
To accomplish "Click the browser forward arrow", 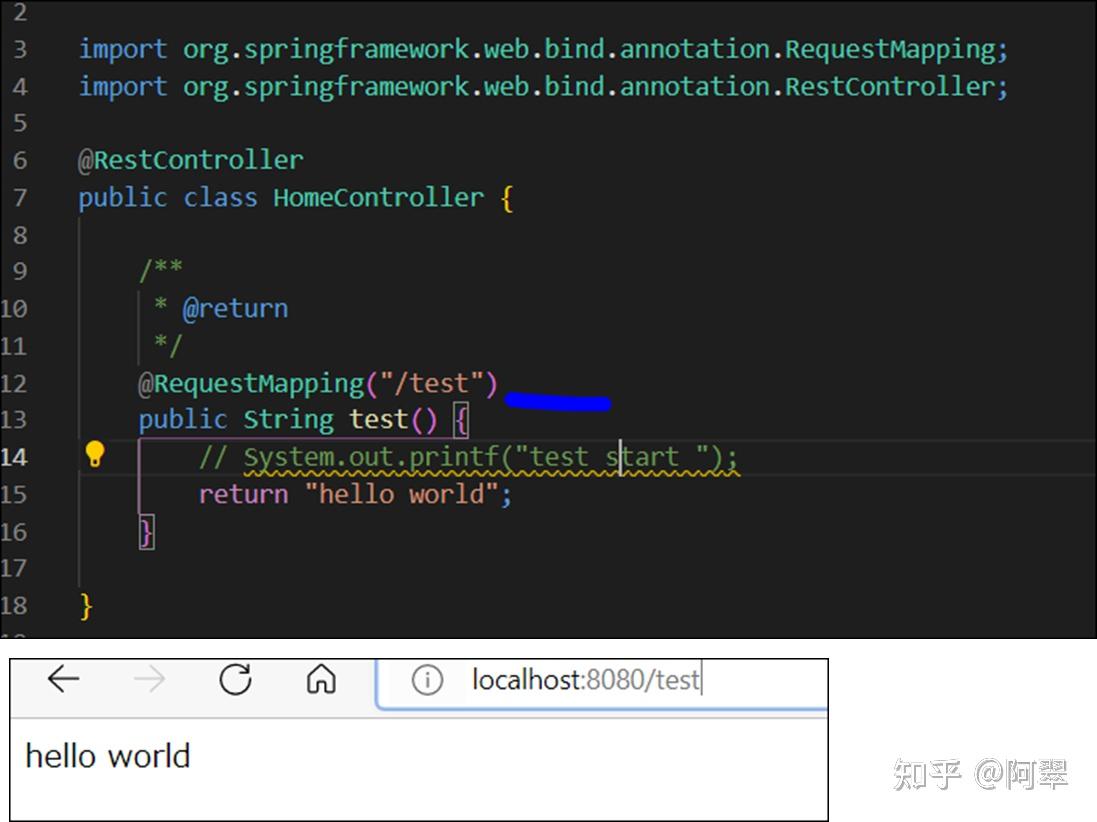I will 149,679.
